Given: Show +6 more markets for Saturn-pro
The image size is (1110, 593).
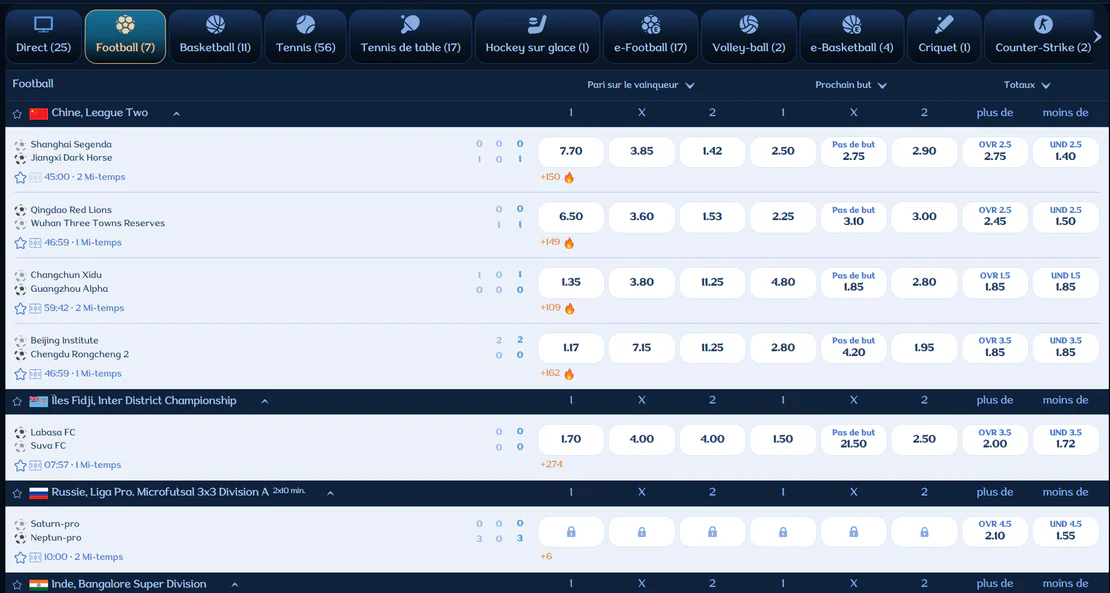Looking at the screenshot, I should pyautogui.click(x=546, y=557).
